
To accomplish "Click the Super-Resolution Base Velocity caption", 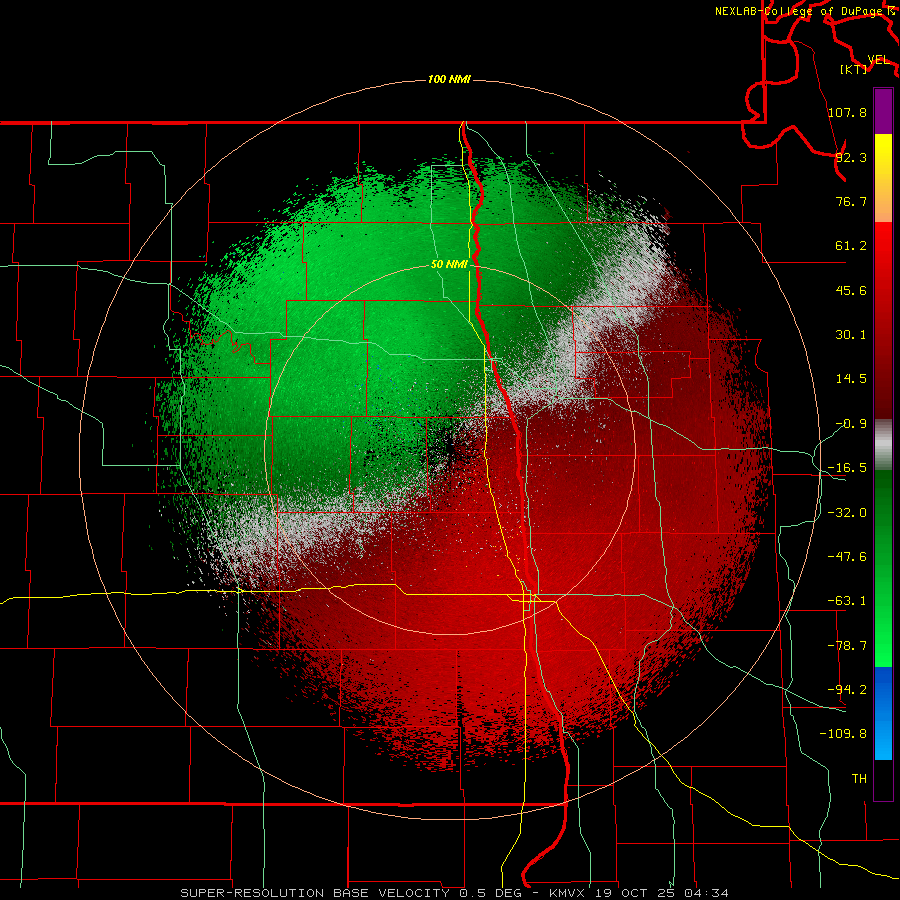I will click(455, 893).
